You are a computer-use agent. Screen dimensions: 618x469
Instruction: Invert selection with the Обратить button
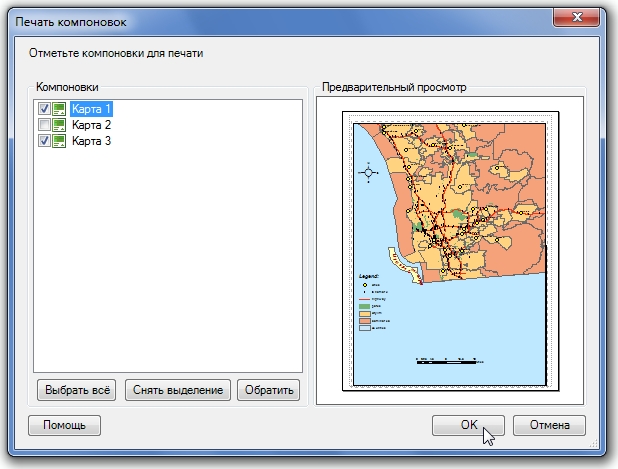[x=268, y=390]
